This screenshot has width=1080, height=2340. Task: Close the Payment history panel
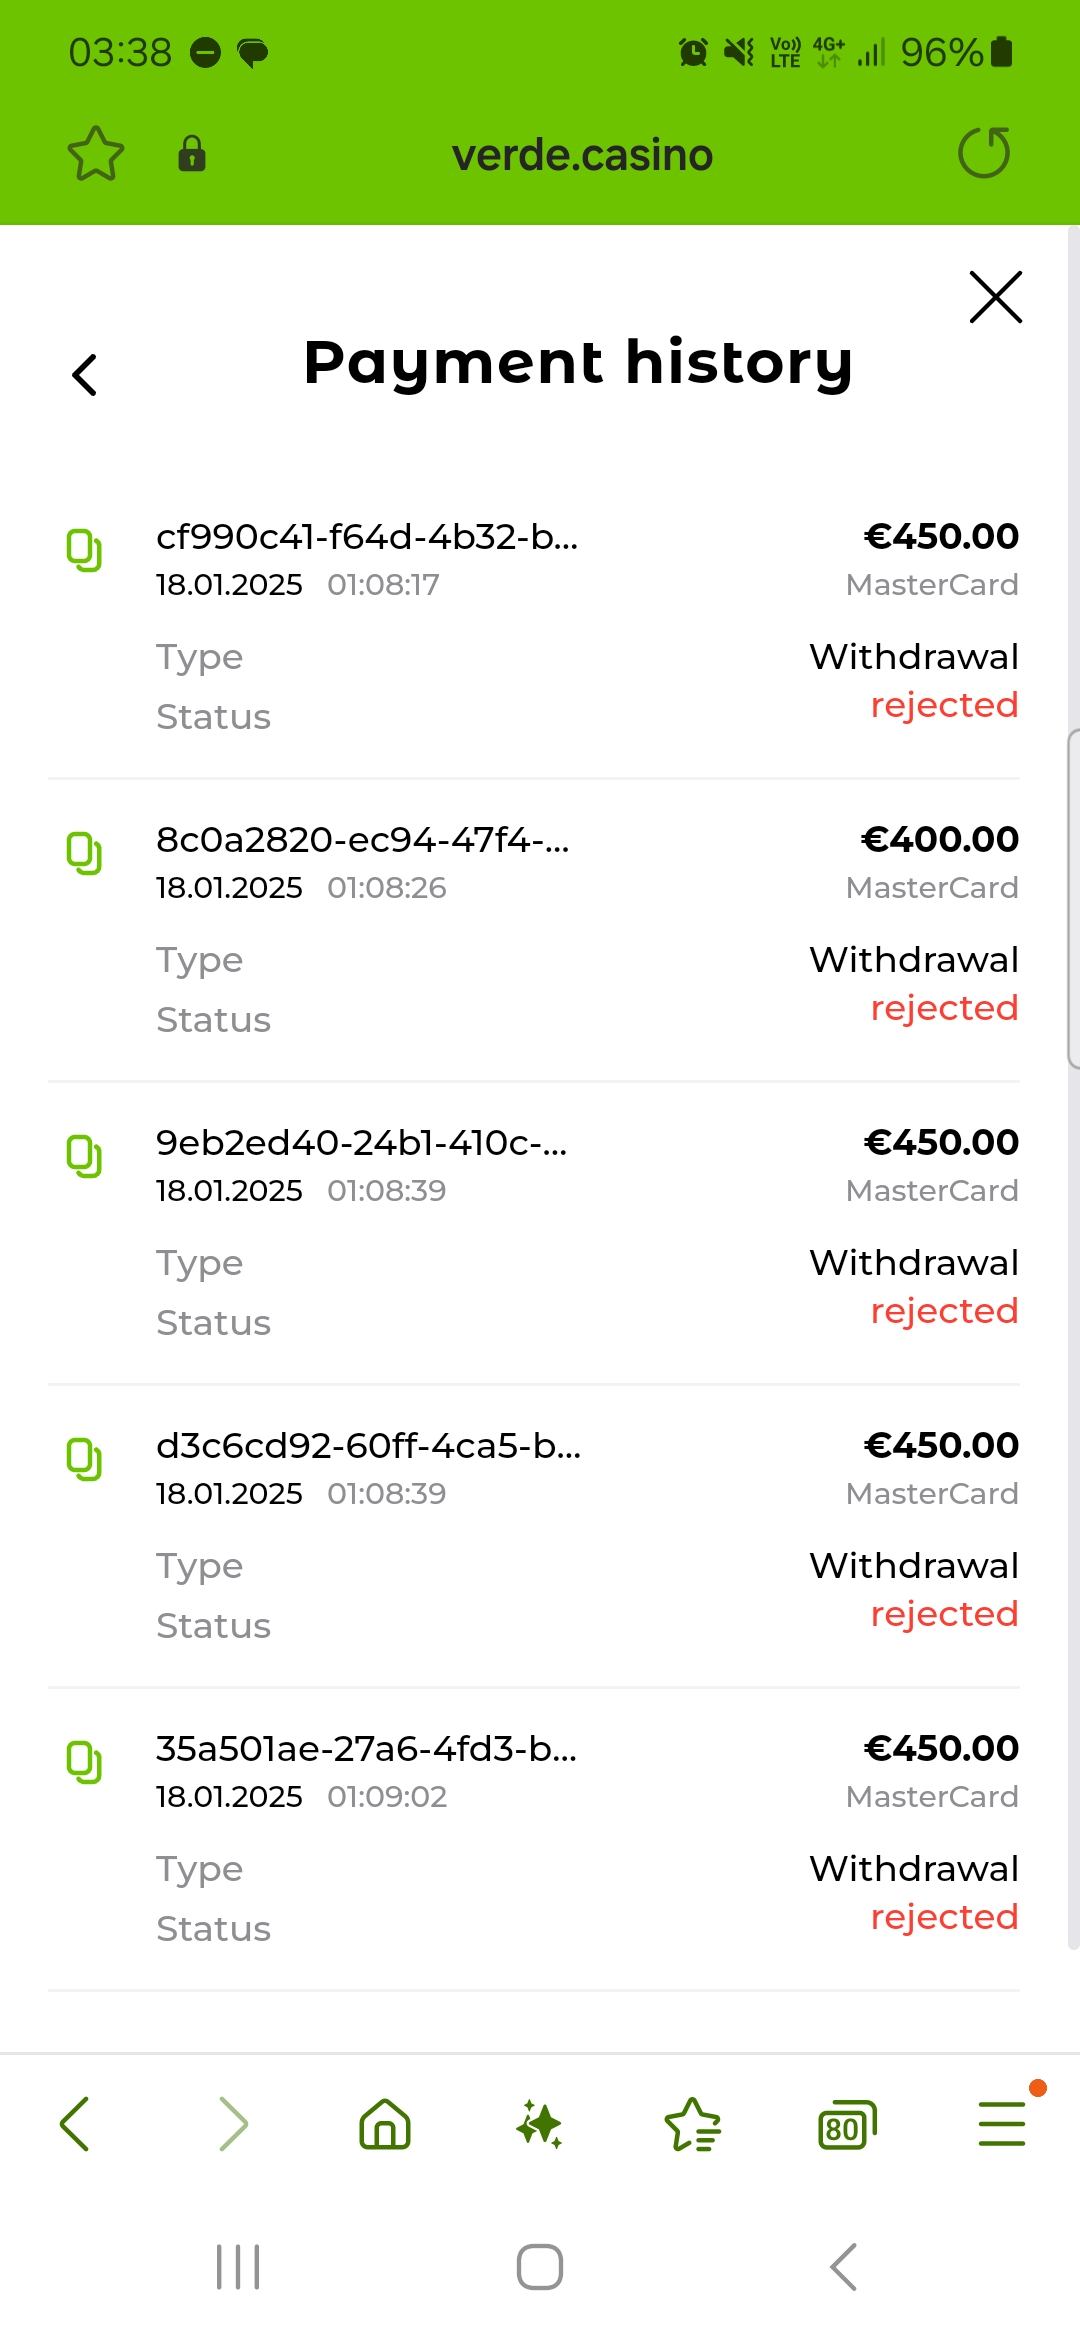coord(996,297)
